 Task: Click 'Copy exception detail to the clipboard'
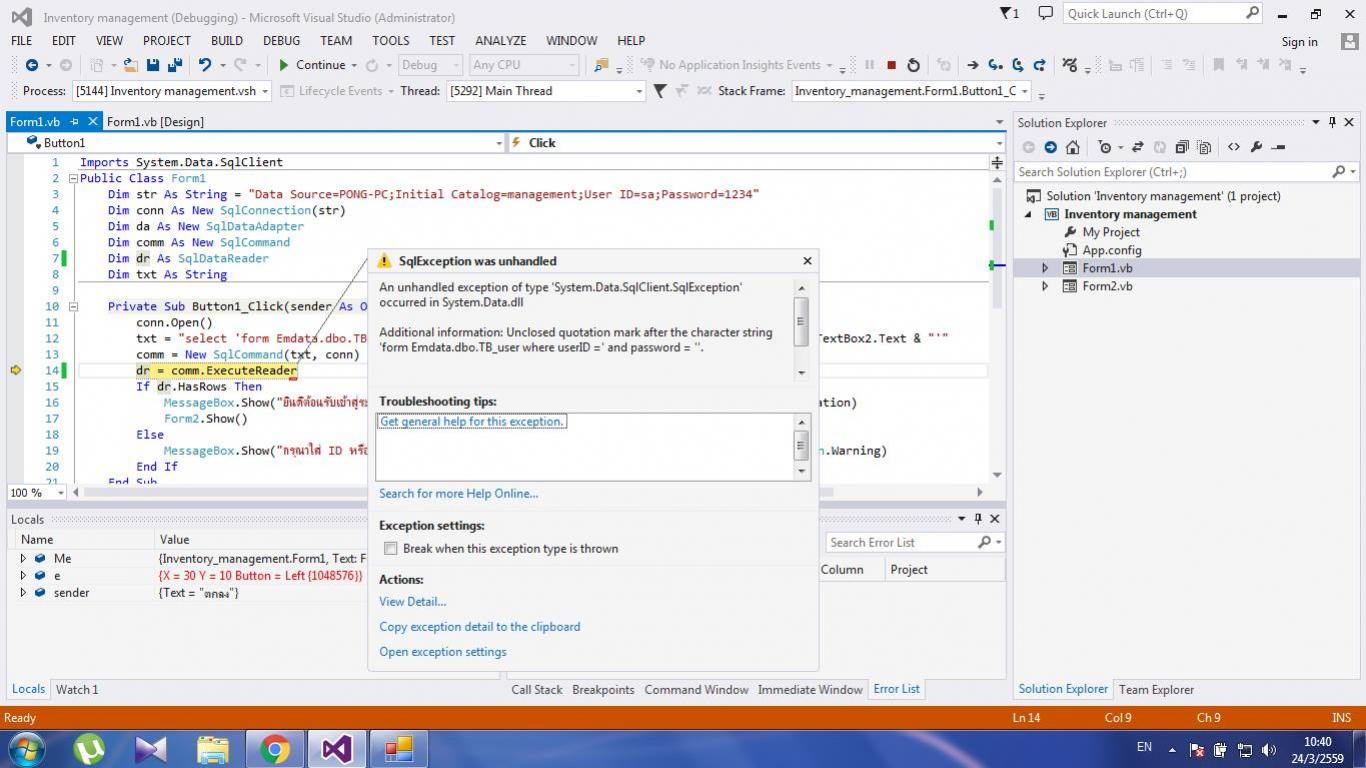[x=479, y=626]
